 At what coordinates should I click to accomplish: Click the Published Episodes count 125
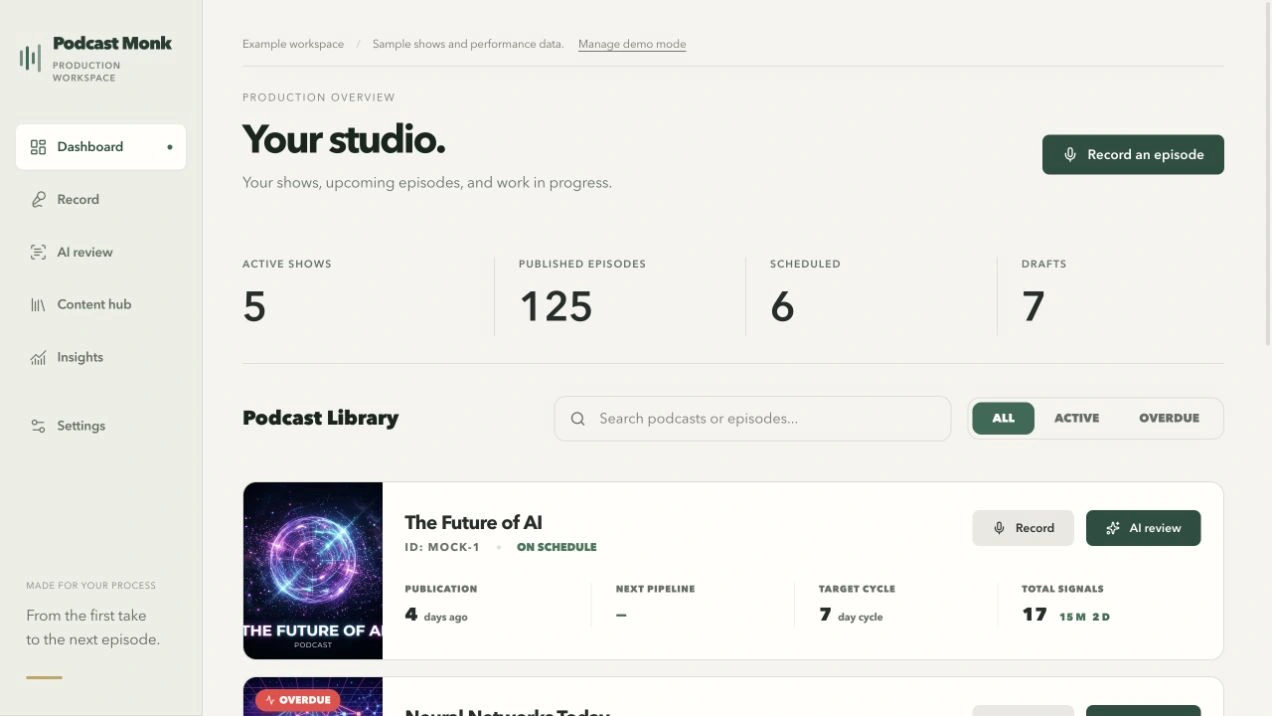pyautogui.click(x=556, y=306)
